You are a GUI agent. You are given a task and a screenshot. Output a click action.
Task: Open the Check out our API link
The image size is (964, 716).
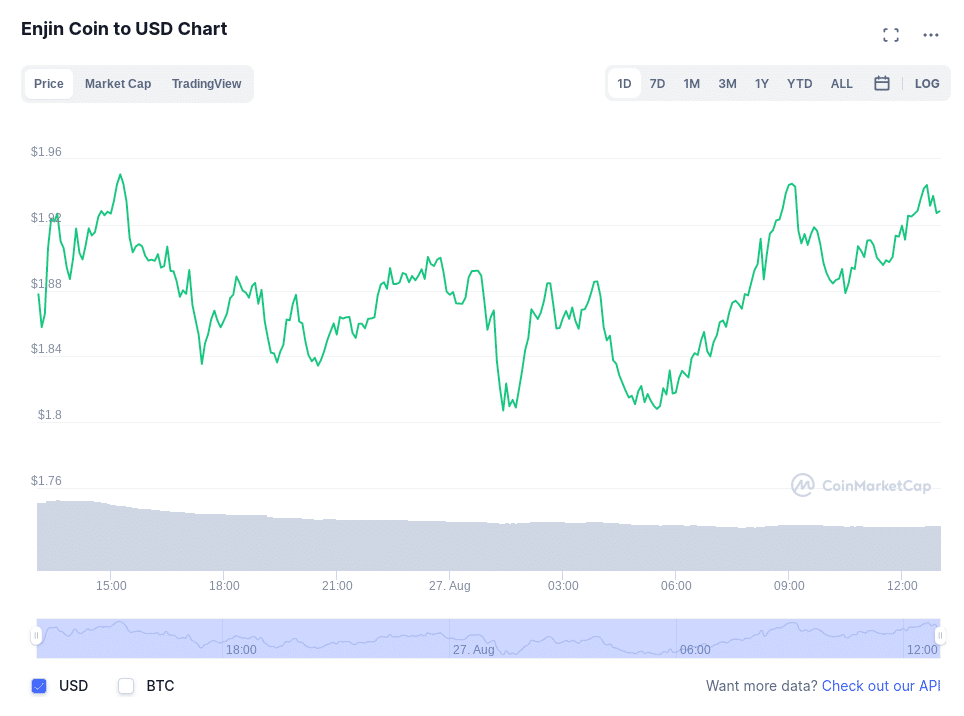881,686
